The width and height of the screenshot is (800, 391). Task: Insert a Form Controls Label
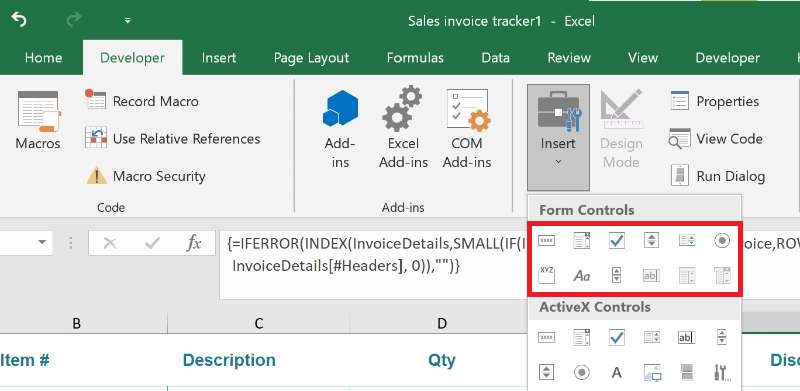click(582, 276)
